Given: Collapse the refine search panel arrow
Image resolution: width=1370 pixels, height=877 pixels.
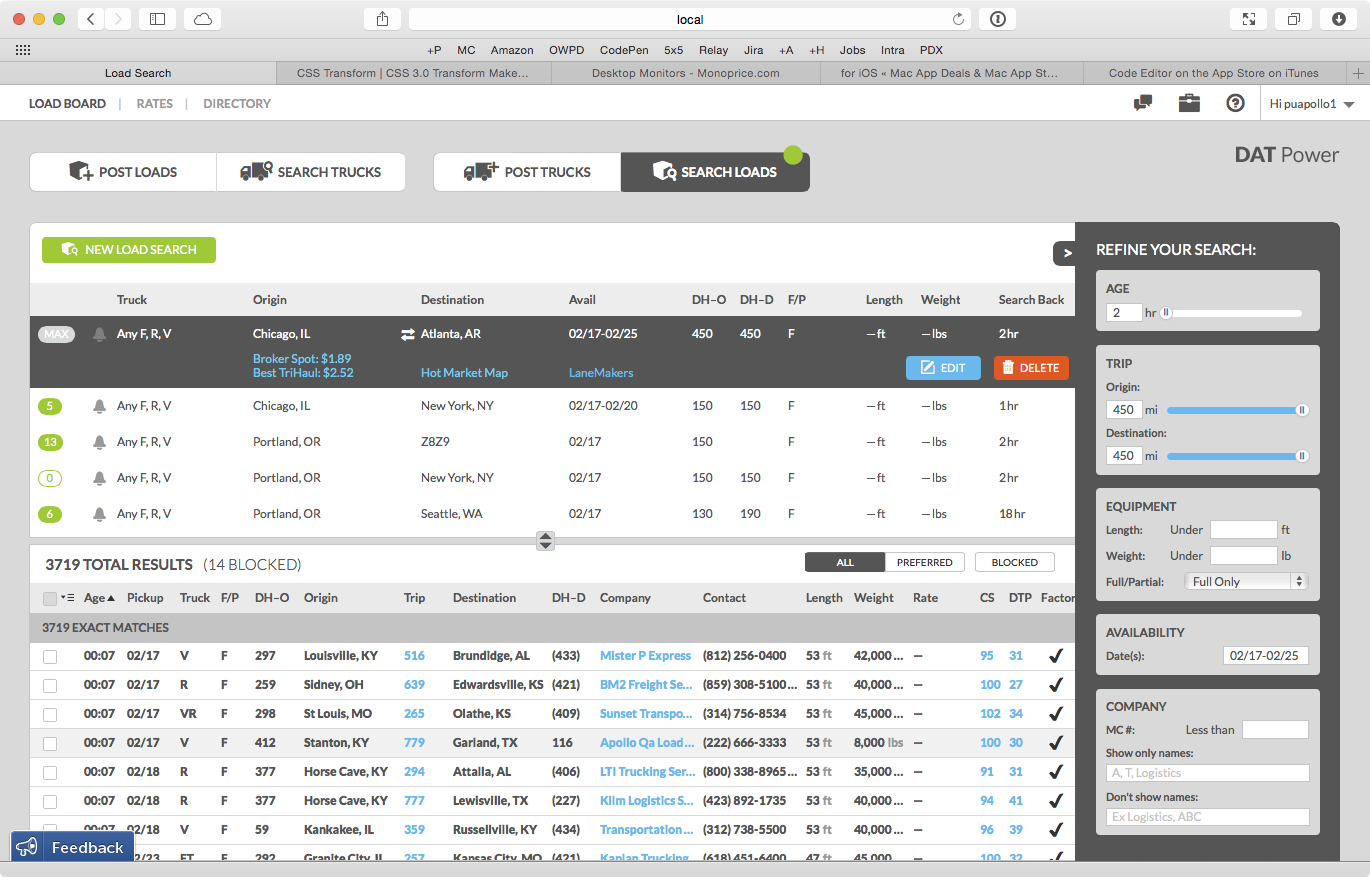Looking at the screenshot, I should tap(1066, 253).
